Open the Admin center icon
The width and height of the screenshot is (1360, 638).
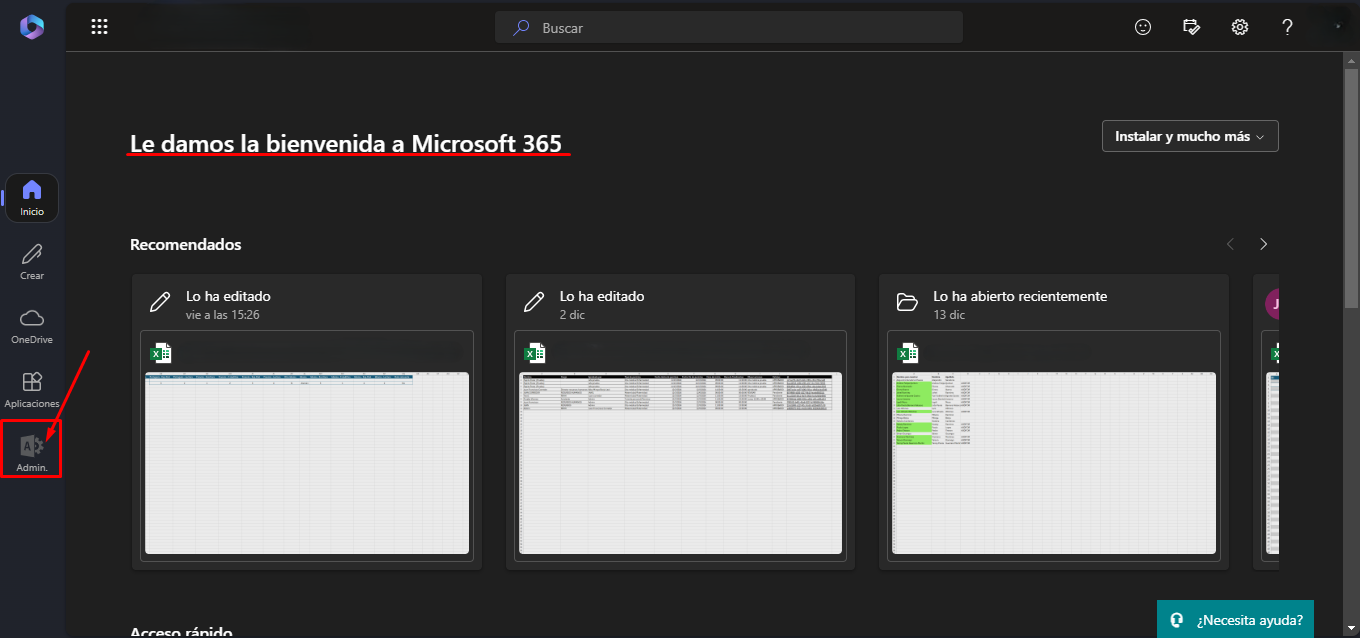32,453
